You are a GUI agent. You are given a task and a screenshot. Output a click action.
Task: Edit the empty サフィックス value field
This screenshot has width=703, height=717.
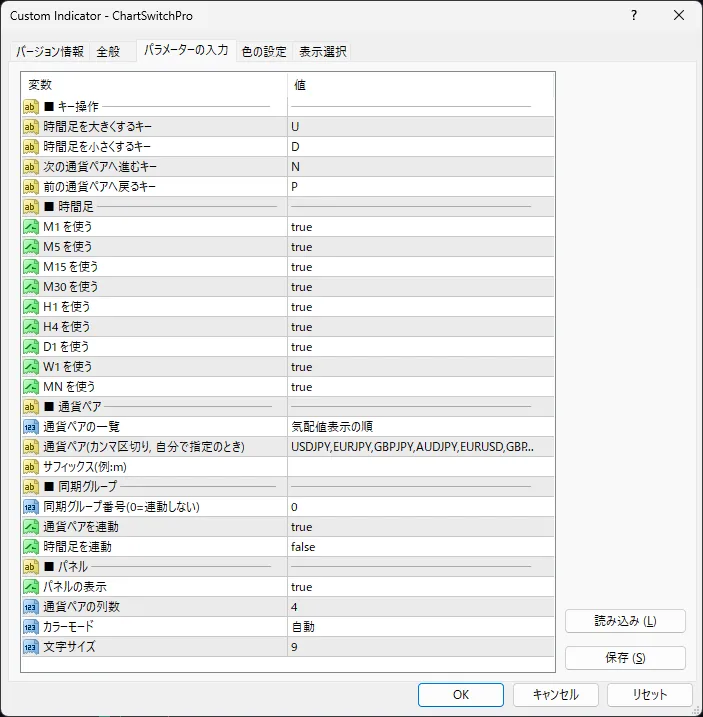click(420, 467)
